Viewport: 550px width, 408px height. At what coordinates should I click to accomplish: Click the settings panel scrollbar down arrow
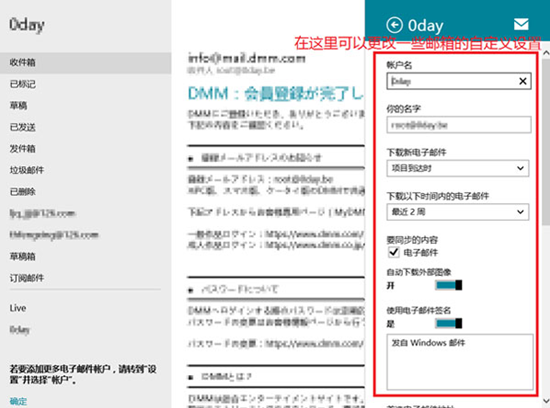(x=546, y=401)
